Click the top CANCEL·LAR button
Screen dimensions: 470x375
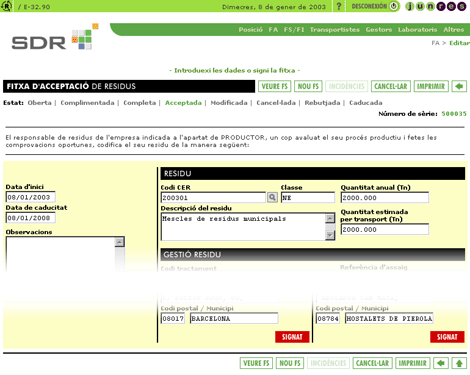pyautogui.click(x=391, y=86)
